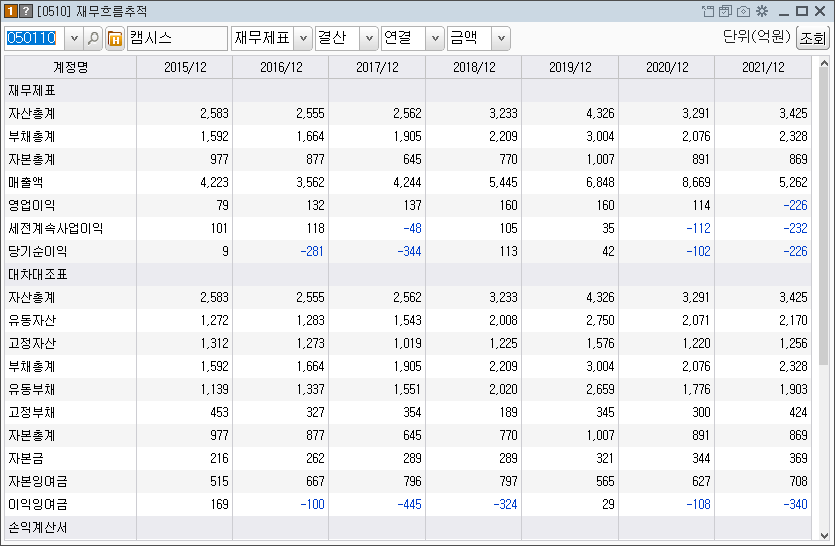835x546 pixels.
Task: Click 2017/12 세전계속사업이익 value -48
Action: coord(412,229)
